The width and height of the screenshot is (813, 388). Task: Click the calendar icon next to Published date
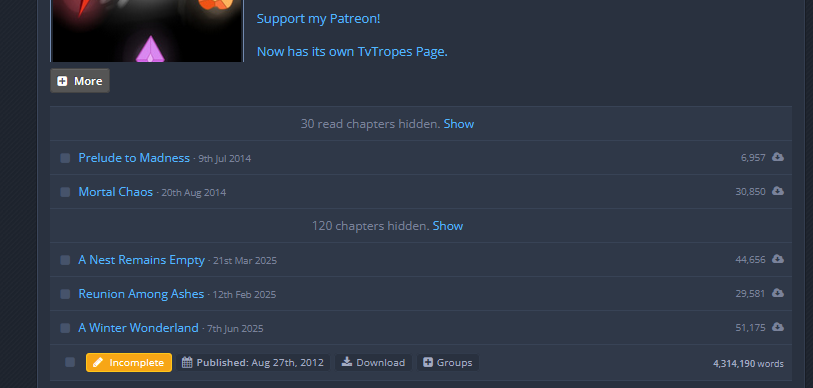187,363
